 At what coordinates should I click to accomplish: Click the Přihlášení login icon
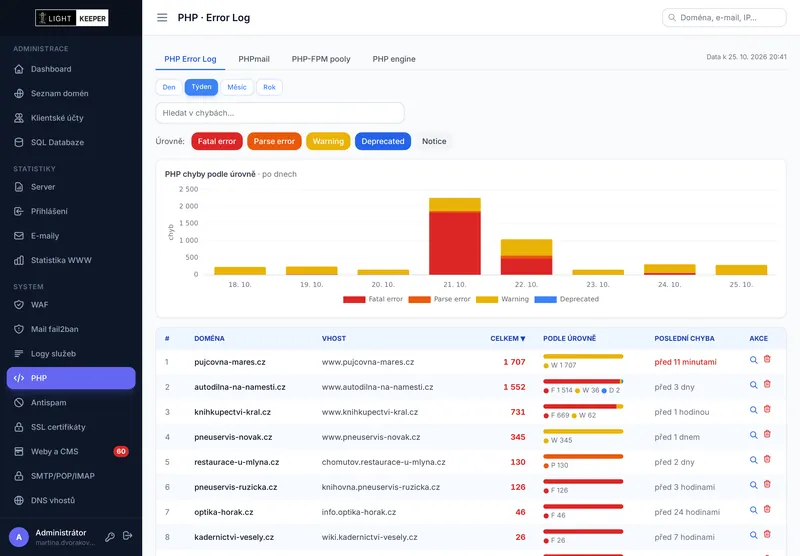click(x=19, y=211)
